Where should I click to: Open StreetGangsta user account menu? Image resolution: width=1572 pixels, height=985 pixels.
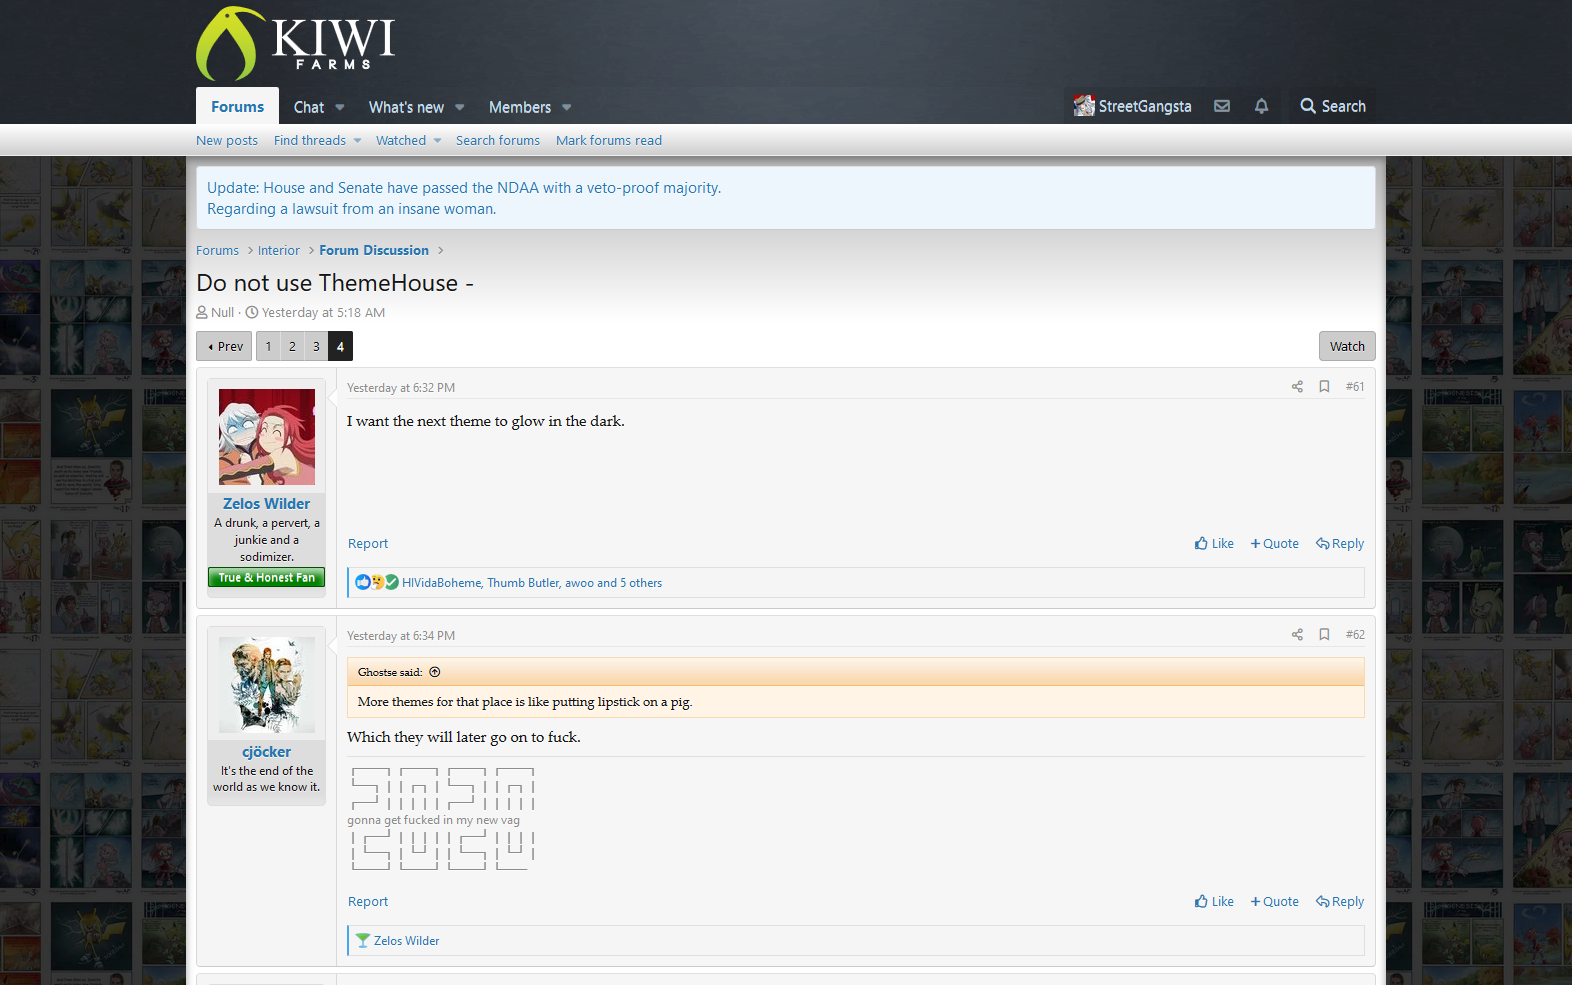click(1132, 106)
